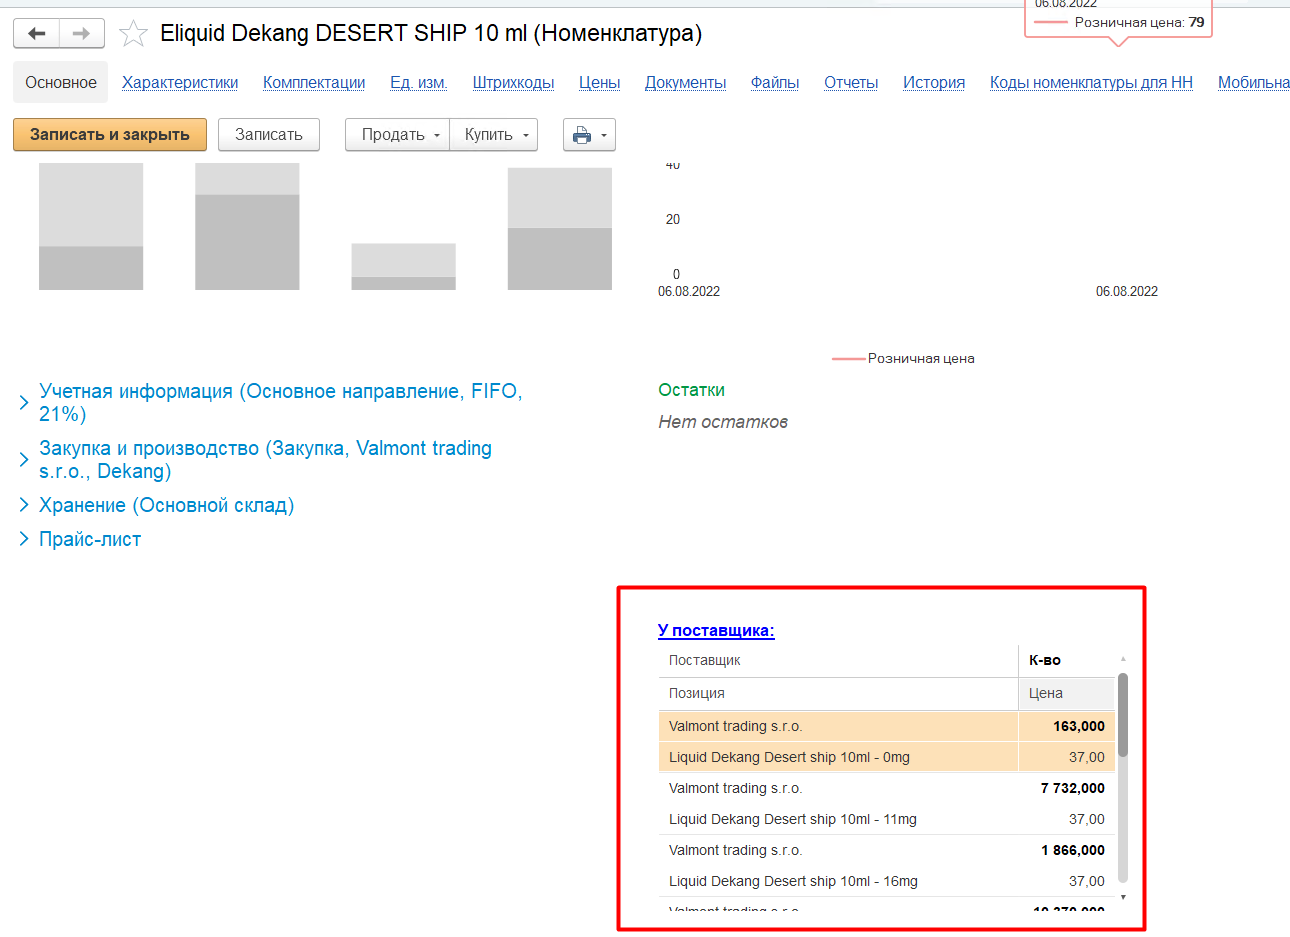Open the История tab
1290x937 pixels.
(x=934, y=83)
